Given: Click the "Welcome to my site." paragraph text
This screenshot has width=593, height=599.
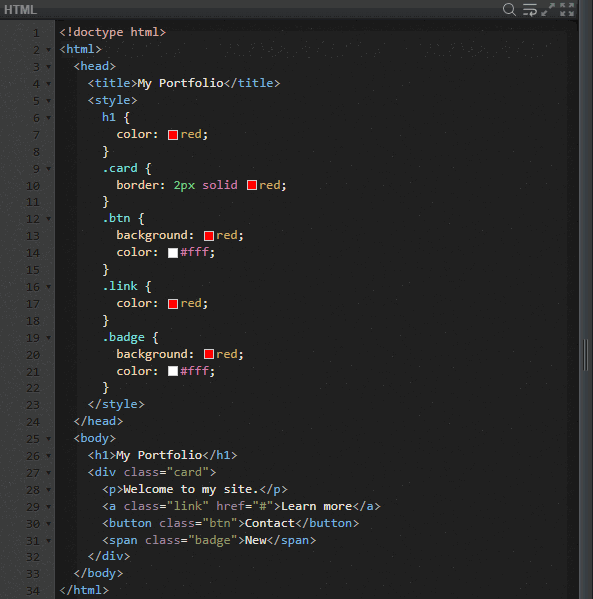Looking at the screenshot, I should [191, 489].
